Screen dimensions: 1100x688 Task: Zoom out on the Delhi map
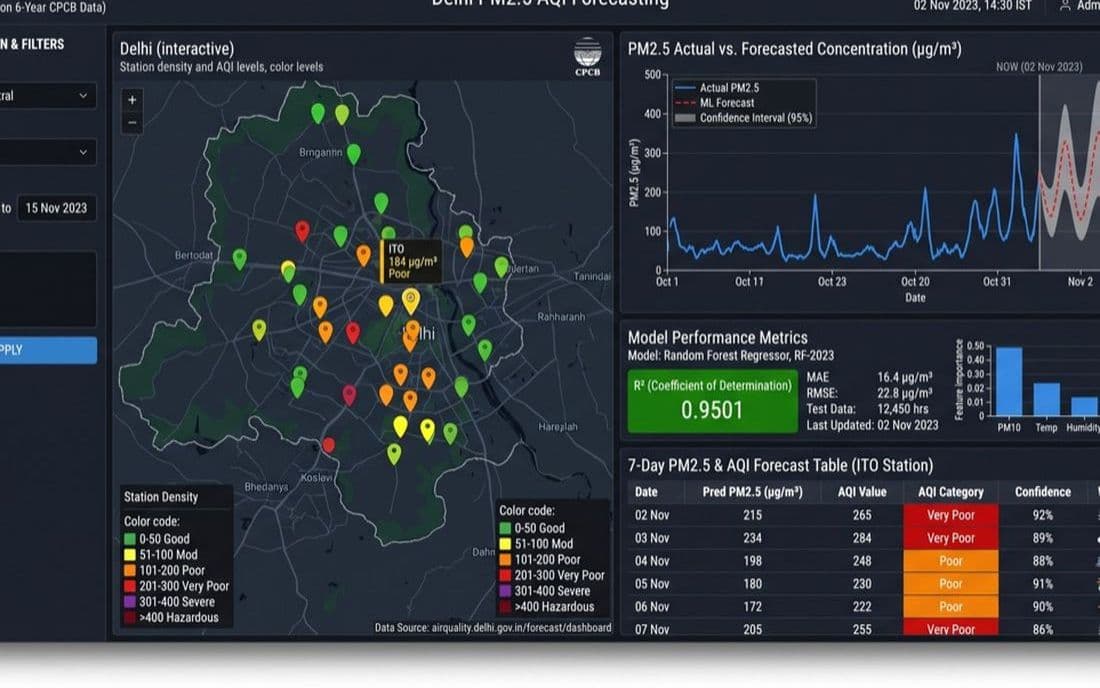point(132,123)
